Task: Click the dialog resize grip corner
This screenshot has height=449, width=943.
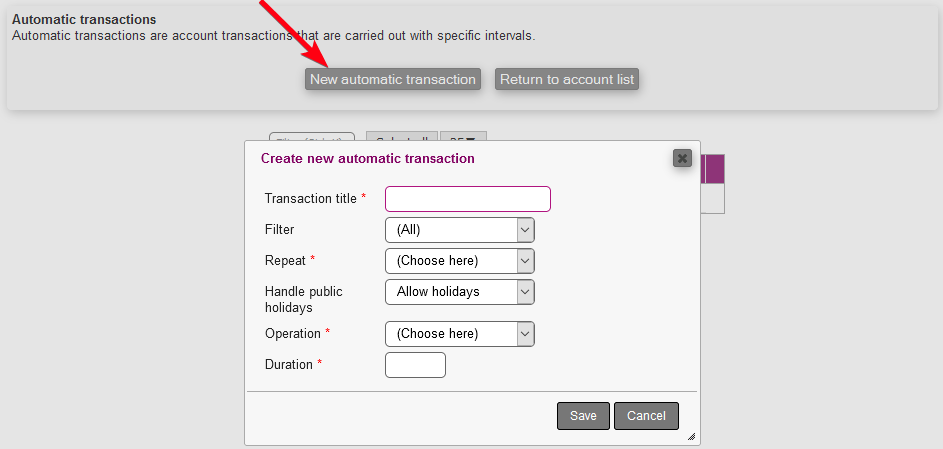Action: [x=691, y=437]
